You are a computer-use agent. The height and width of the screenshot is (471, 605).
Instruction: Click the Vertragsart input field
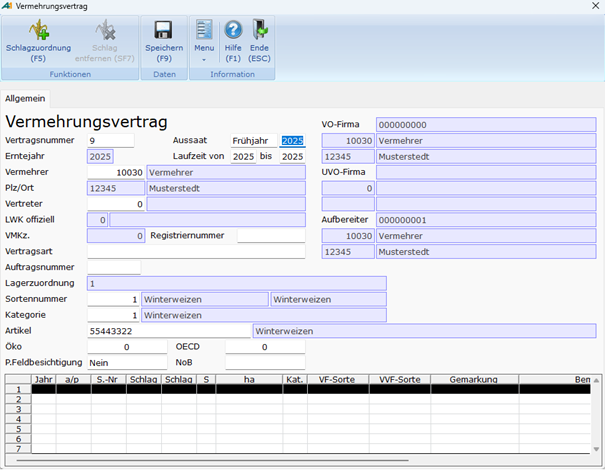click(x=196, y=252)
